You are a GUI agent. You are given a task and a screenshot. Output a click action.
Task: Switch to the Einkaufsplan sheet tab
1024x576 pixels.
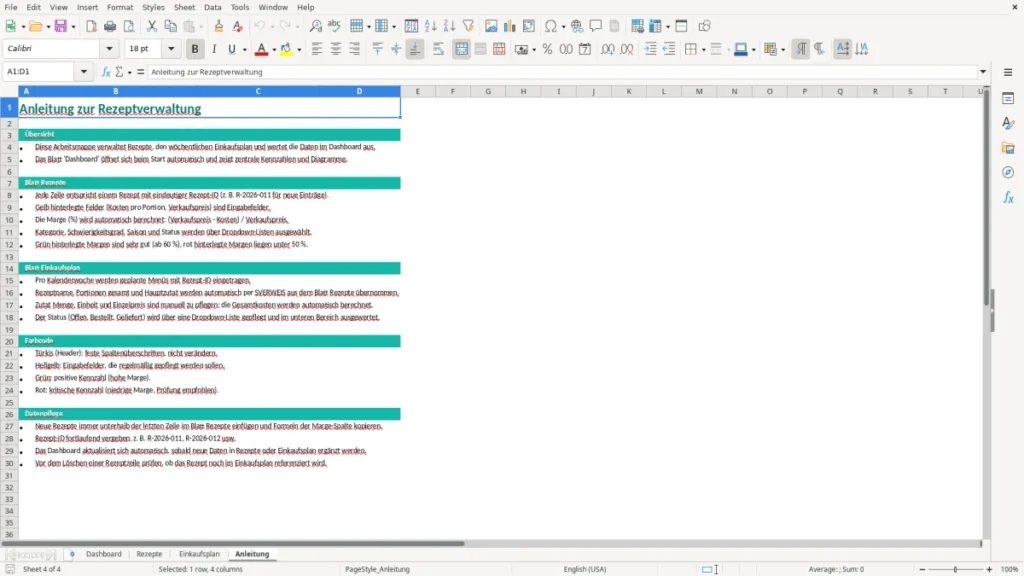[x=199, y=554]
